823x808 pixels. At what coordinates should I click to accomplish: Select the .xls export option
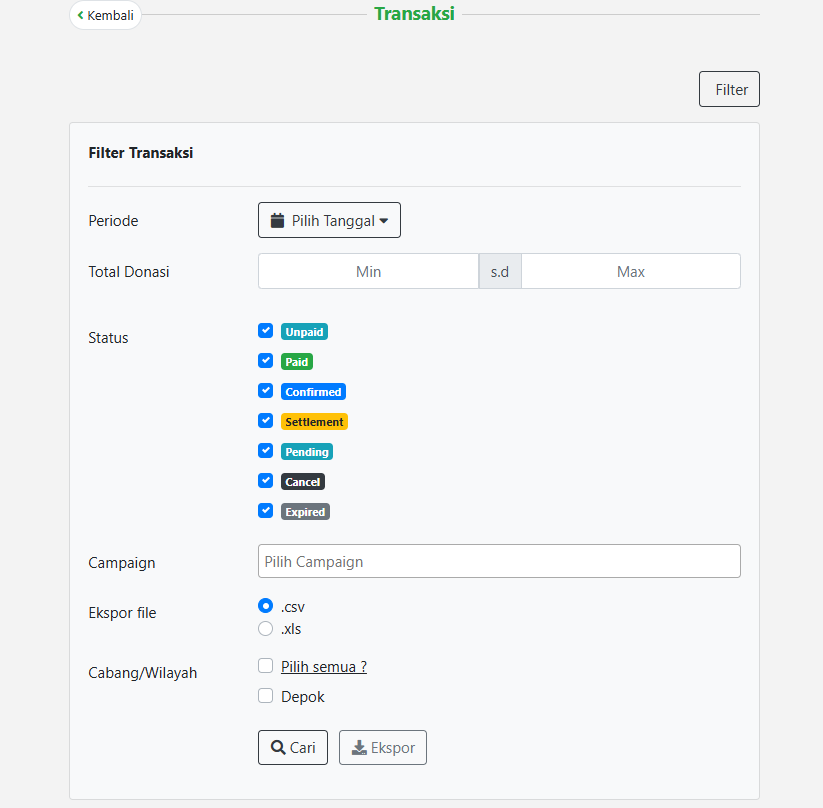tap(265, 629)
